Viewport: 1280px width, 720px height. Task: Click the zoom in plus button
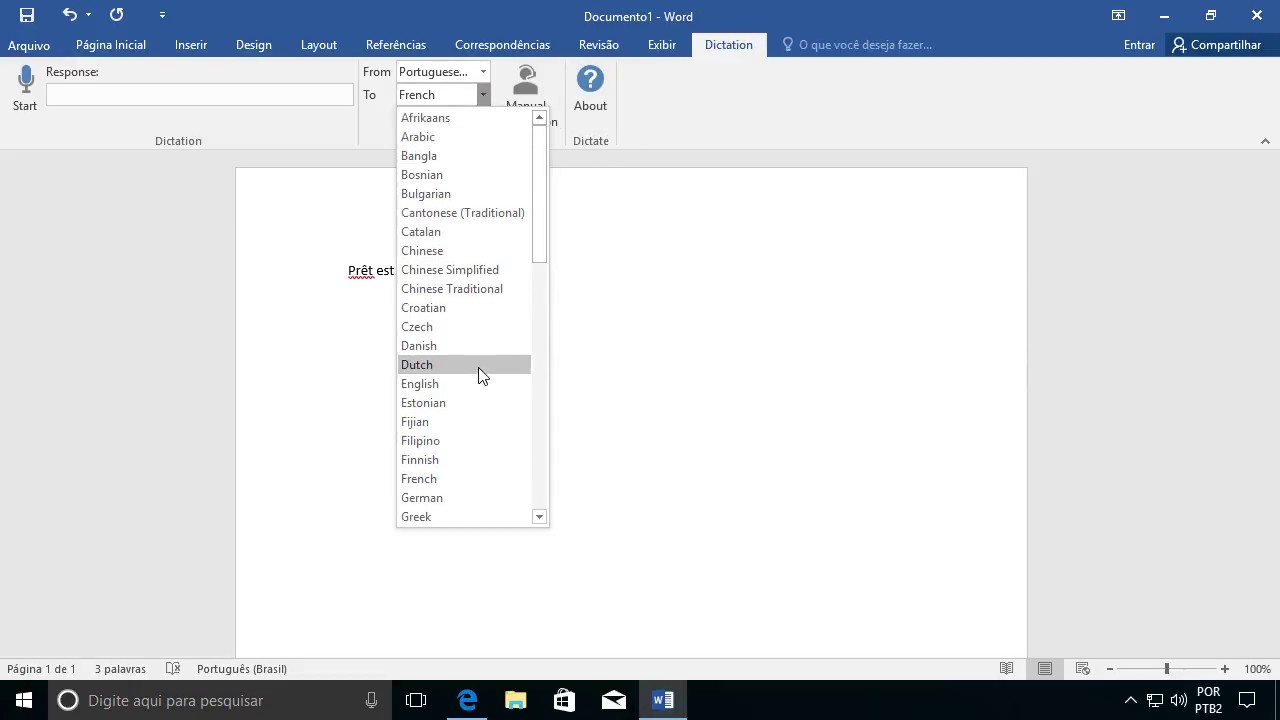point(1225,669)
